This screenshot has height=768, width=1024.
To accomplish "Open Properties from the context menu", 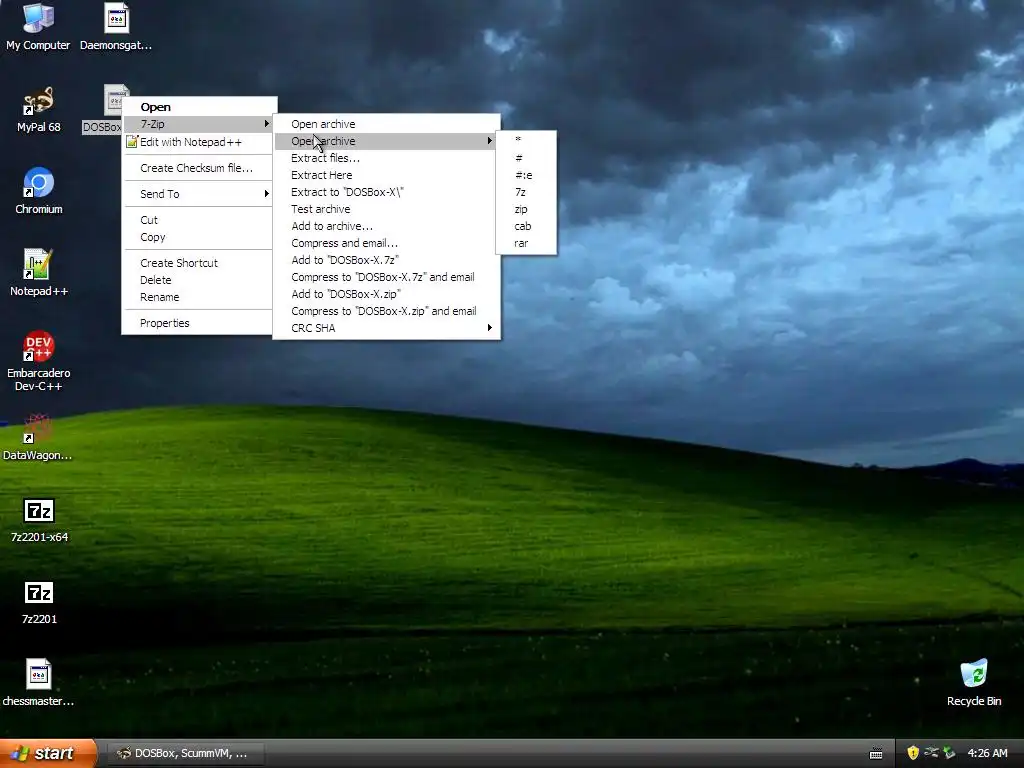I will coord(199,323).
